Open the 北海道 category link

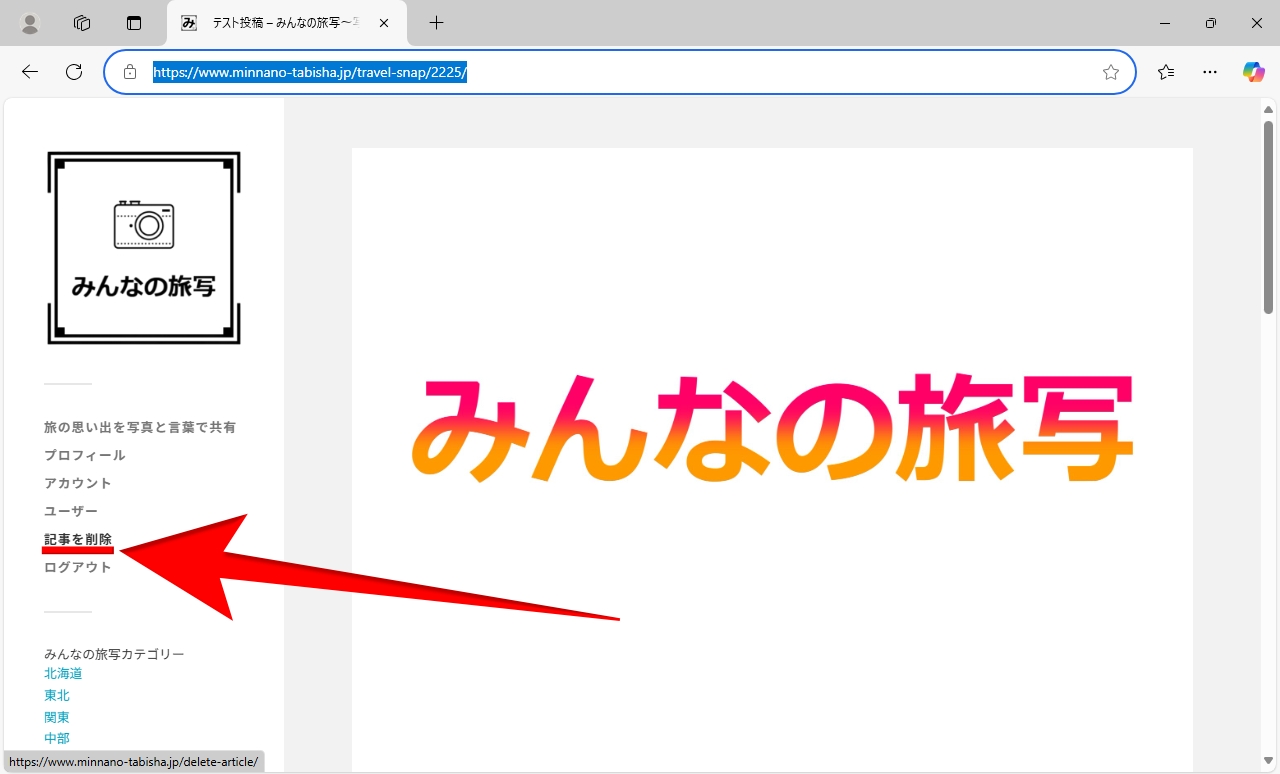[63, 674]
